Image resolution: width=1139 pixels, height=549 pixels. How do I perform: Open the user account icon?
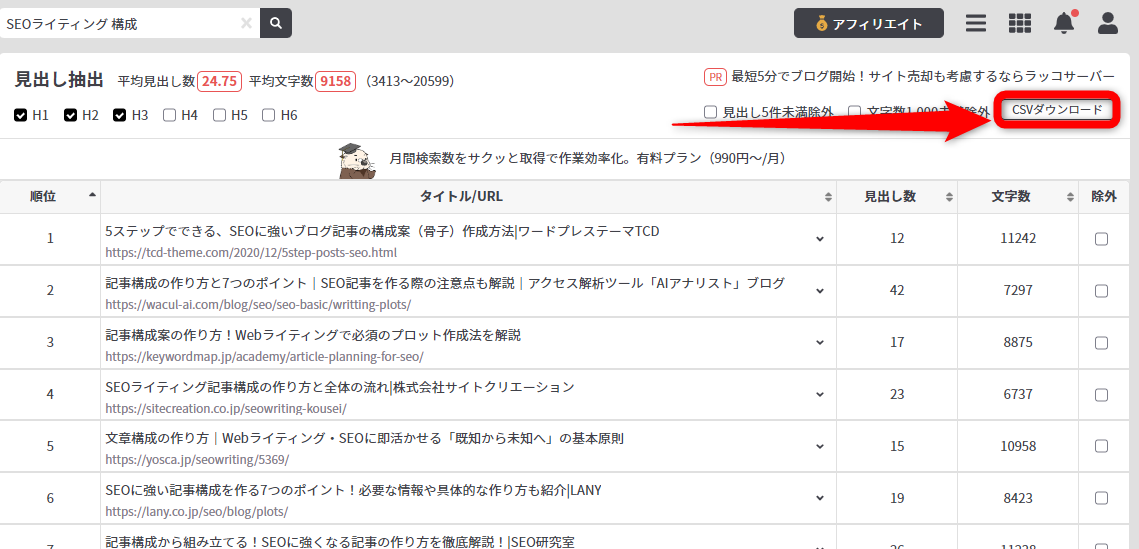pyautogui.click(x=1108, y=23)
